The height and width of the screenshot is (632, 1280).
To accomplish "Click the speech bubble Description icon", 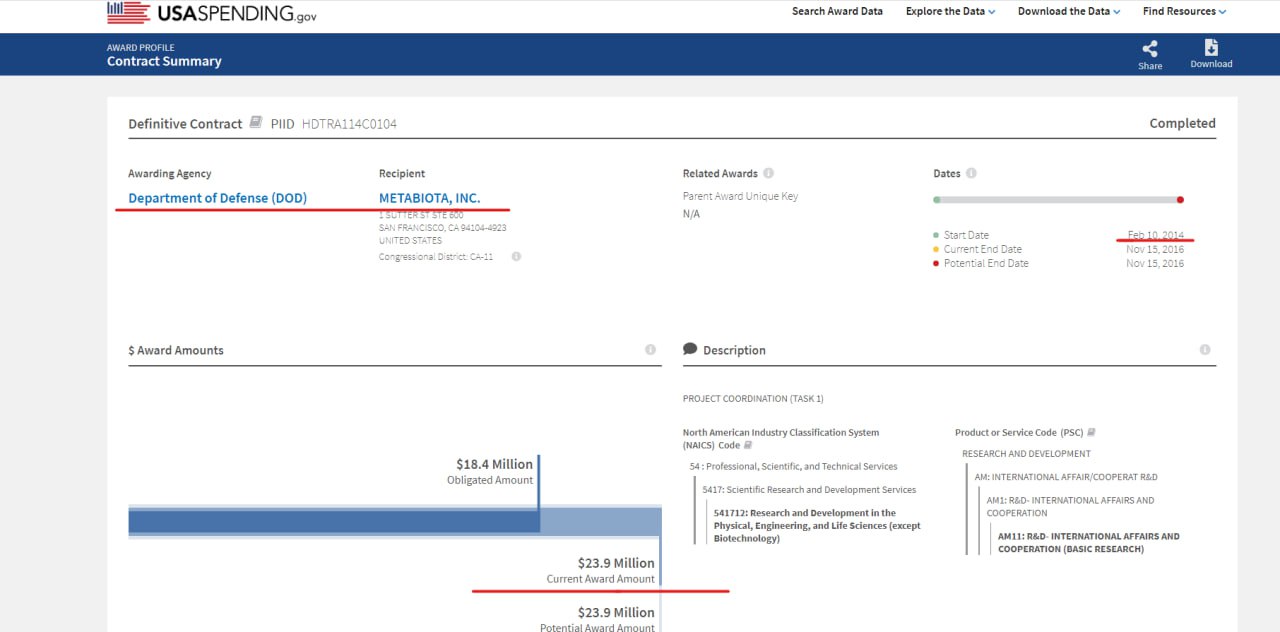I will (x=690, y=349).
